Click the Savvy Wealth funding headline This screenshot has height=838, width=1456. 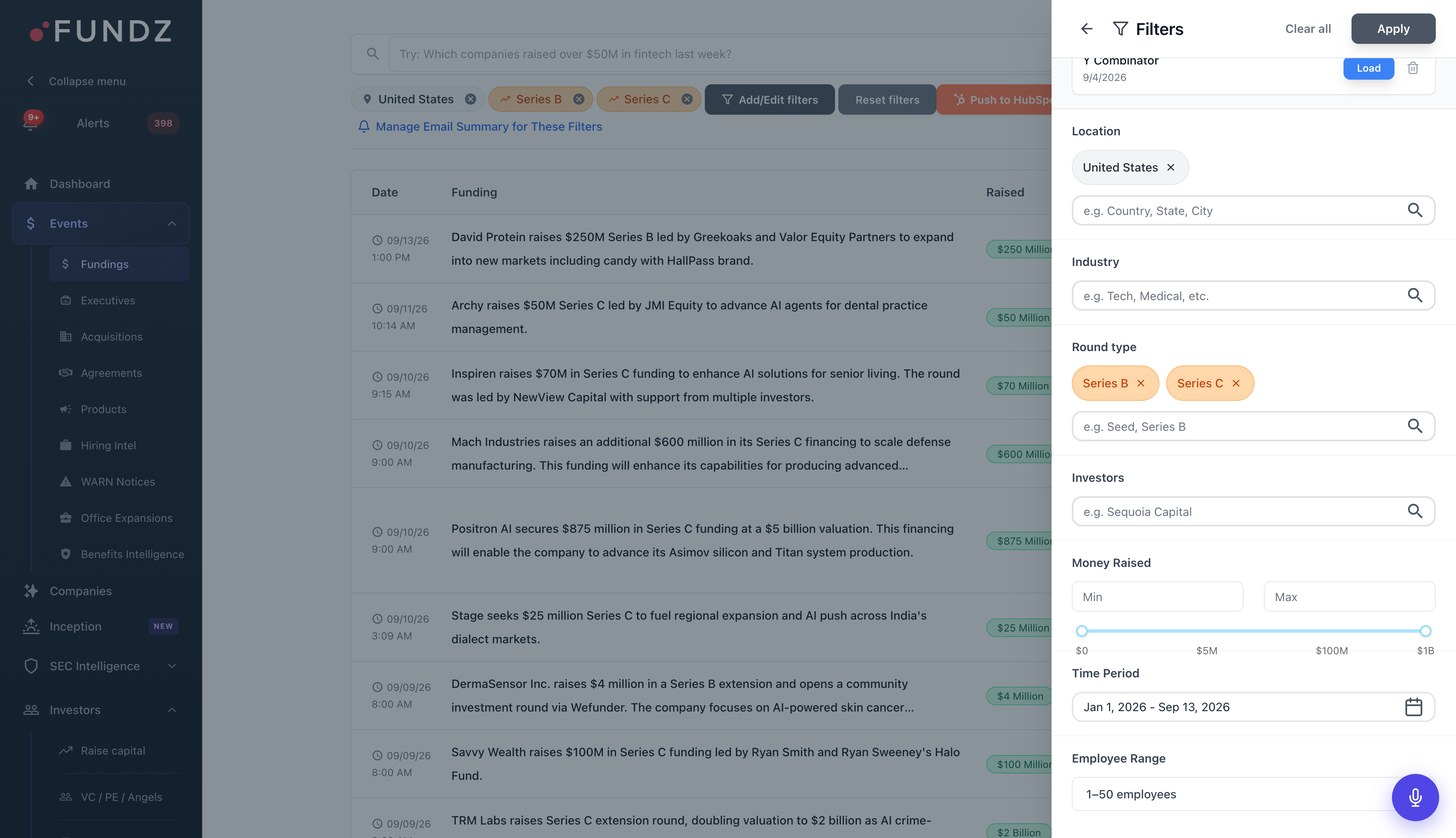coord(705,764)
